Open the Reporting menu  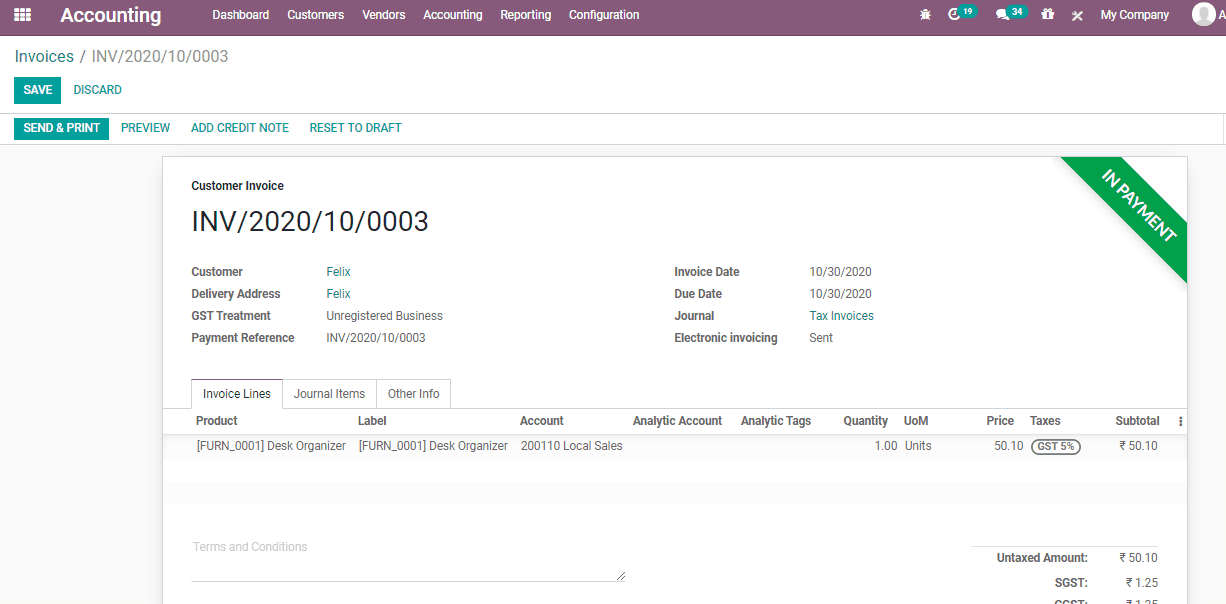pos(525,14)
